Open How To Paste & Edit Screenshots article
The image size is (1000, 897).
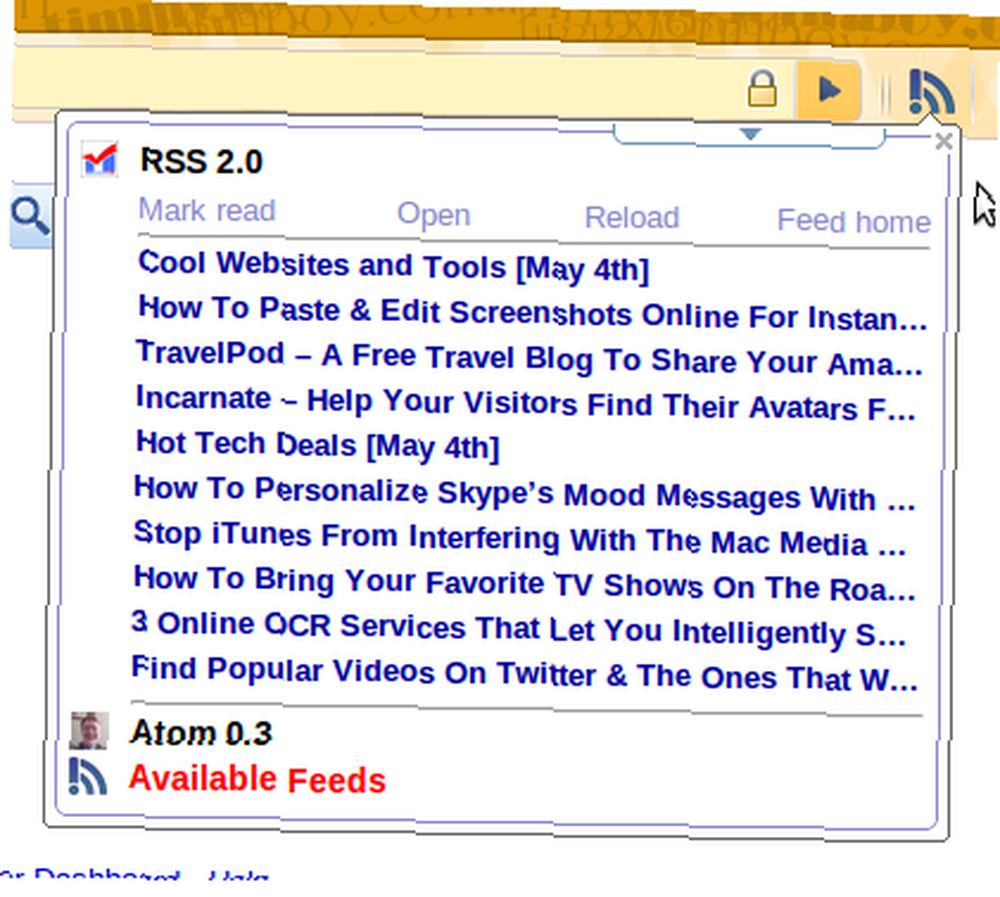pyautogui.click(x=533, y=313)
